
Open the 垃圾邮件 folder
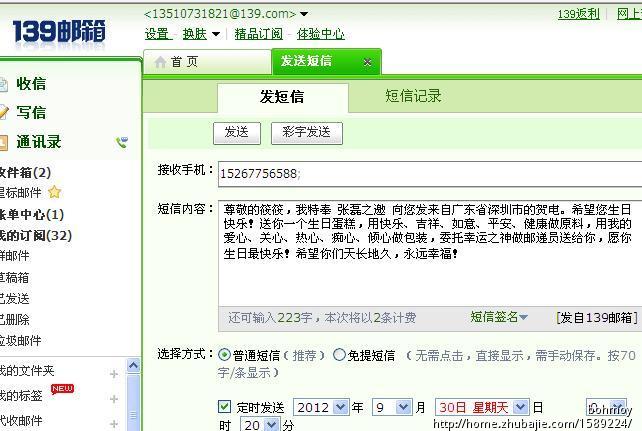click(x=20, y=341)
